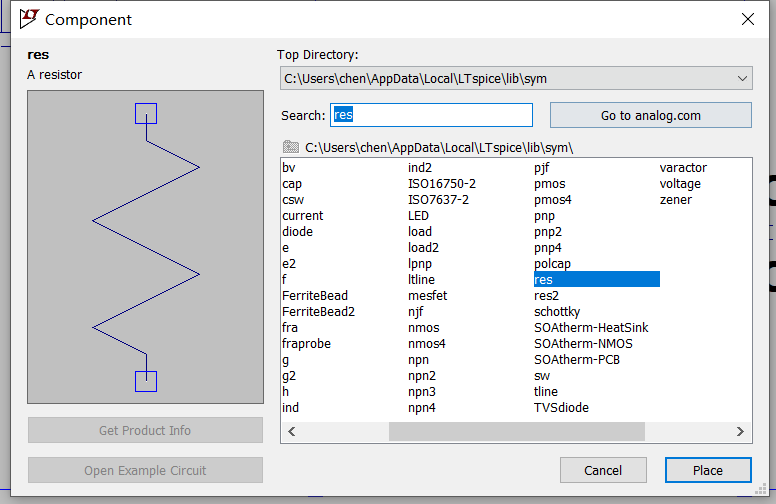
Task: Select the 'load' component
Action: (x=420, y=232)
